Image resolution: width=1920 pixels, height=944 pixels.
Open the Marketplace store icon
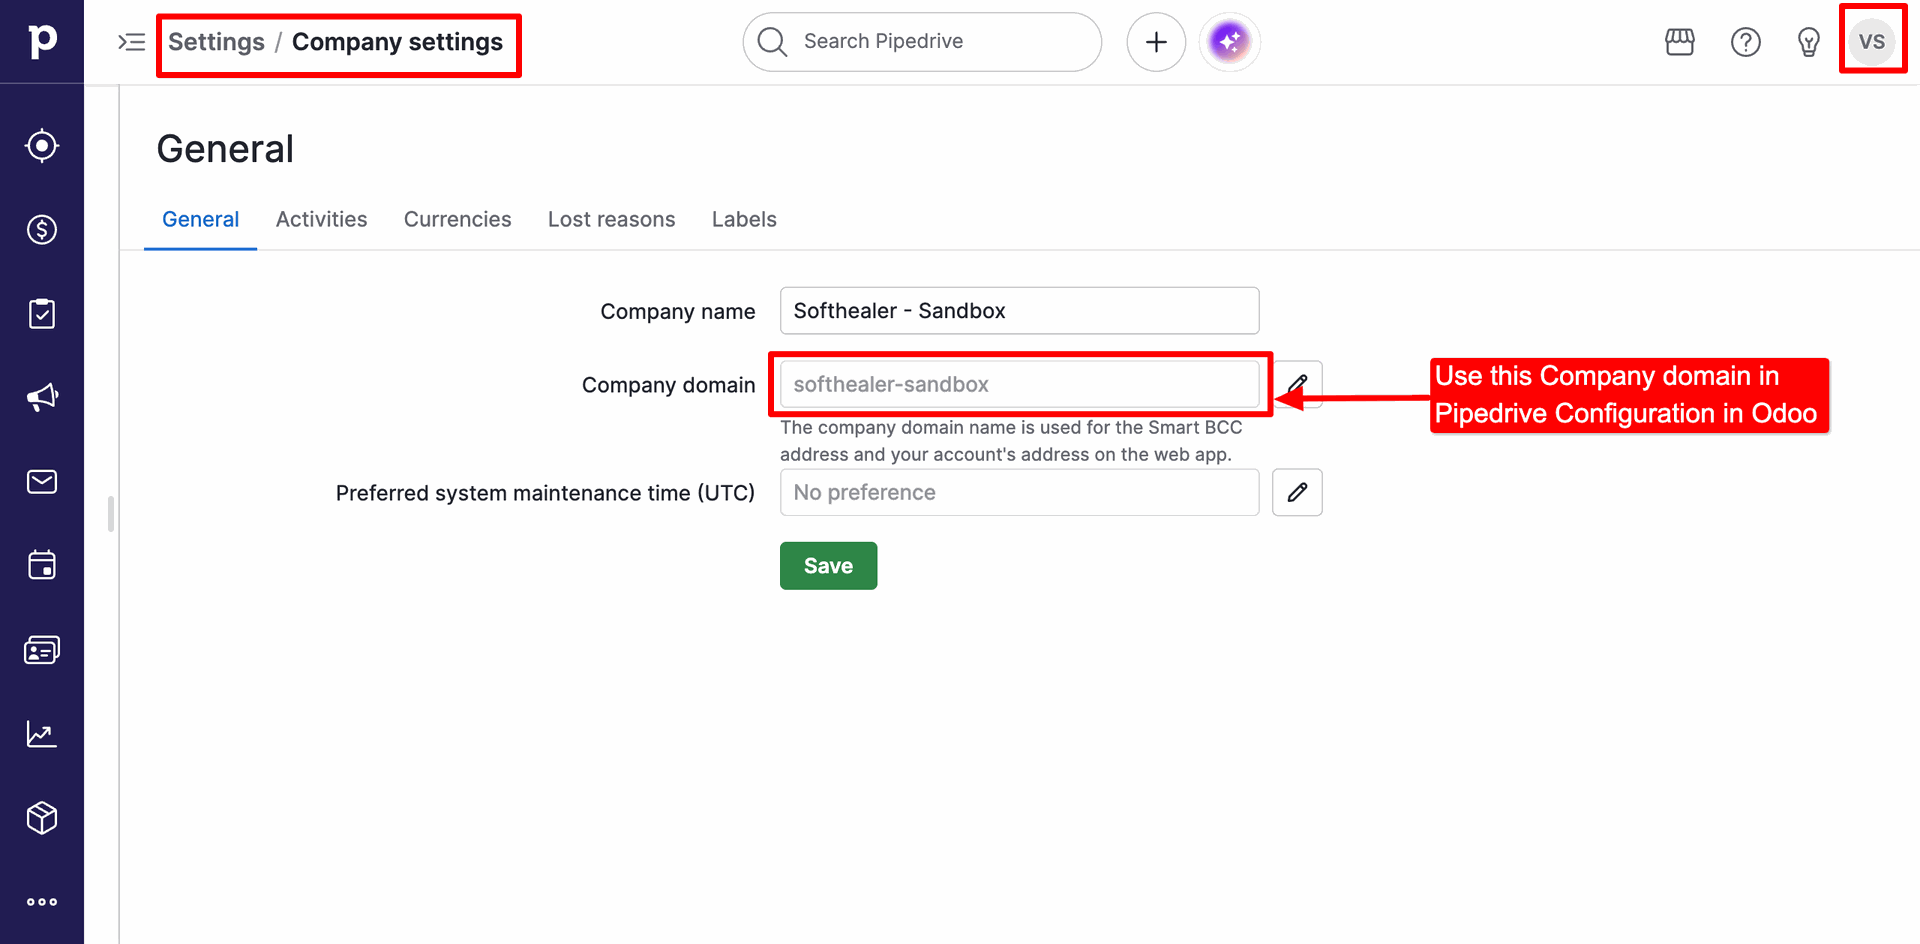pos(1680,42)
